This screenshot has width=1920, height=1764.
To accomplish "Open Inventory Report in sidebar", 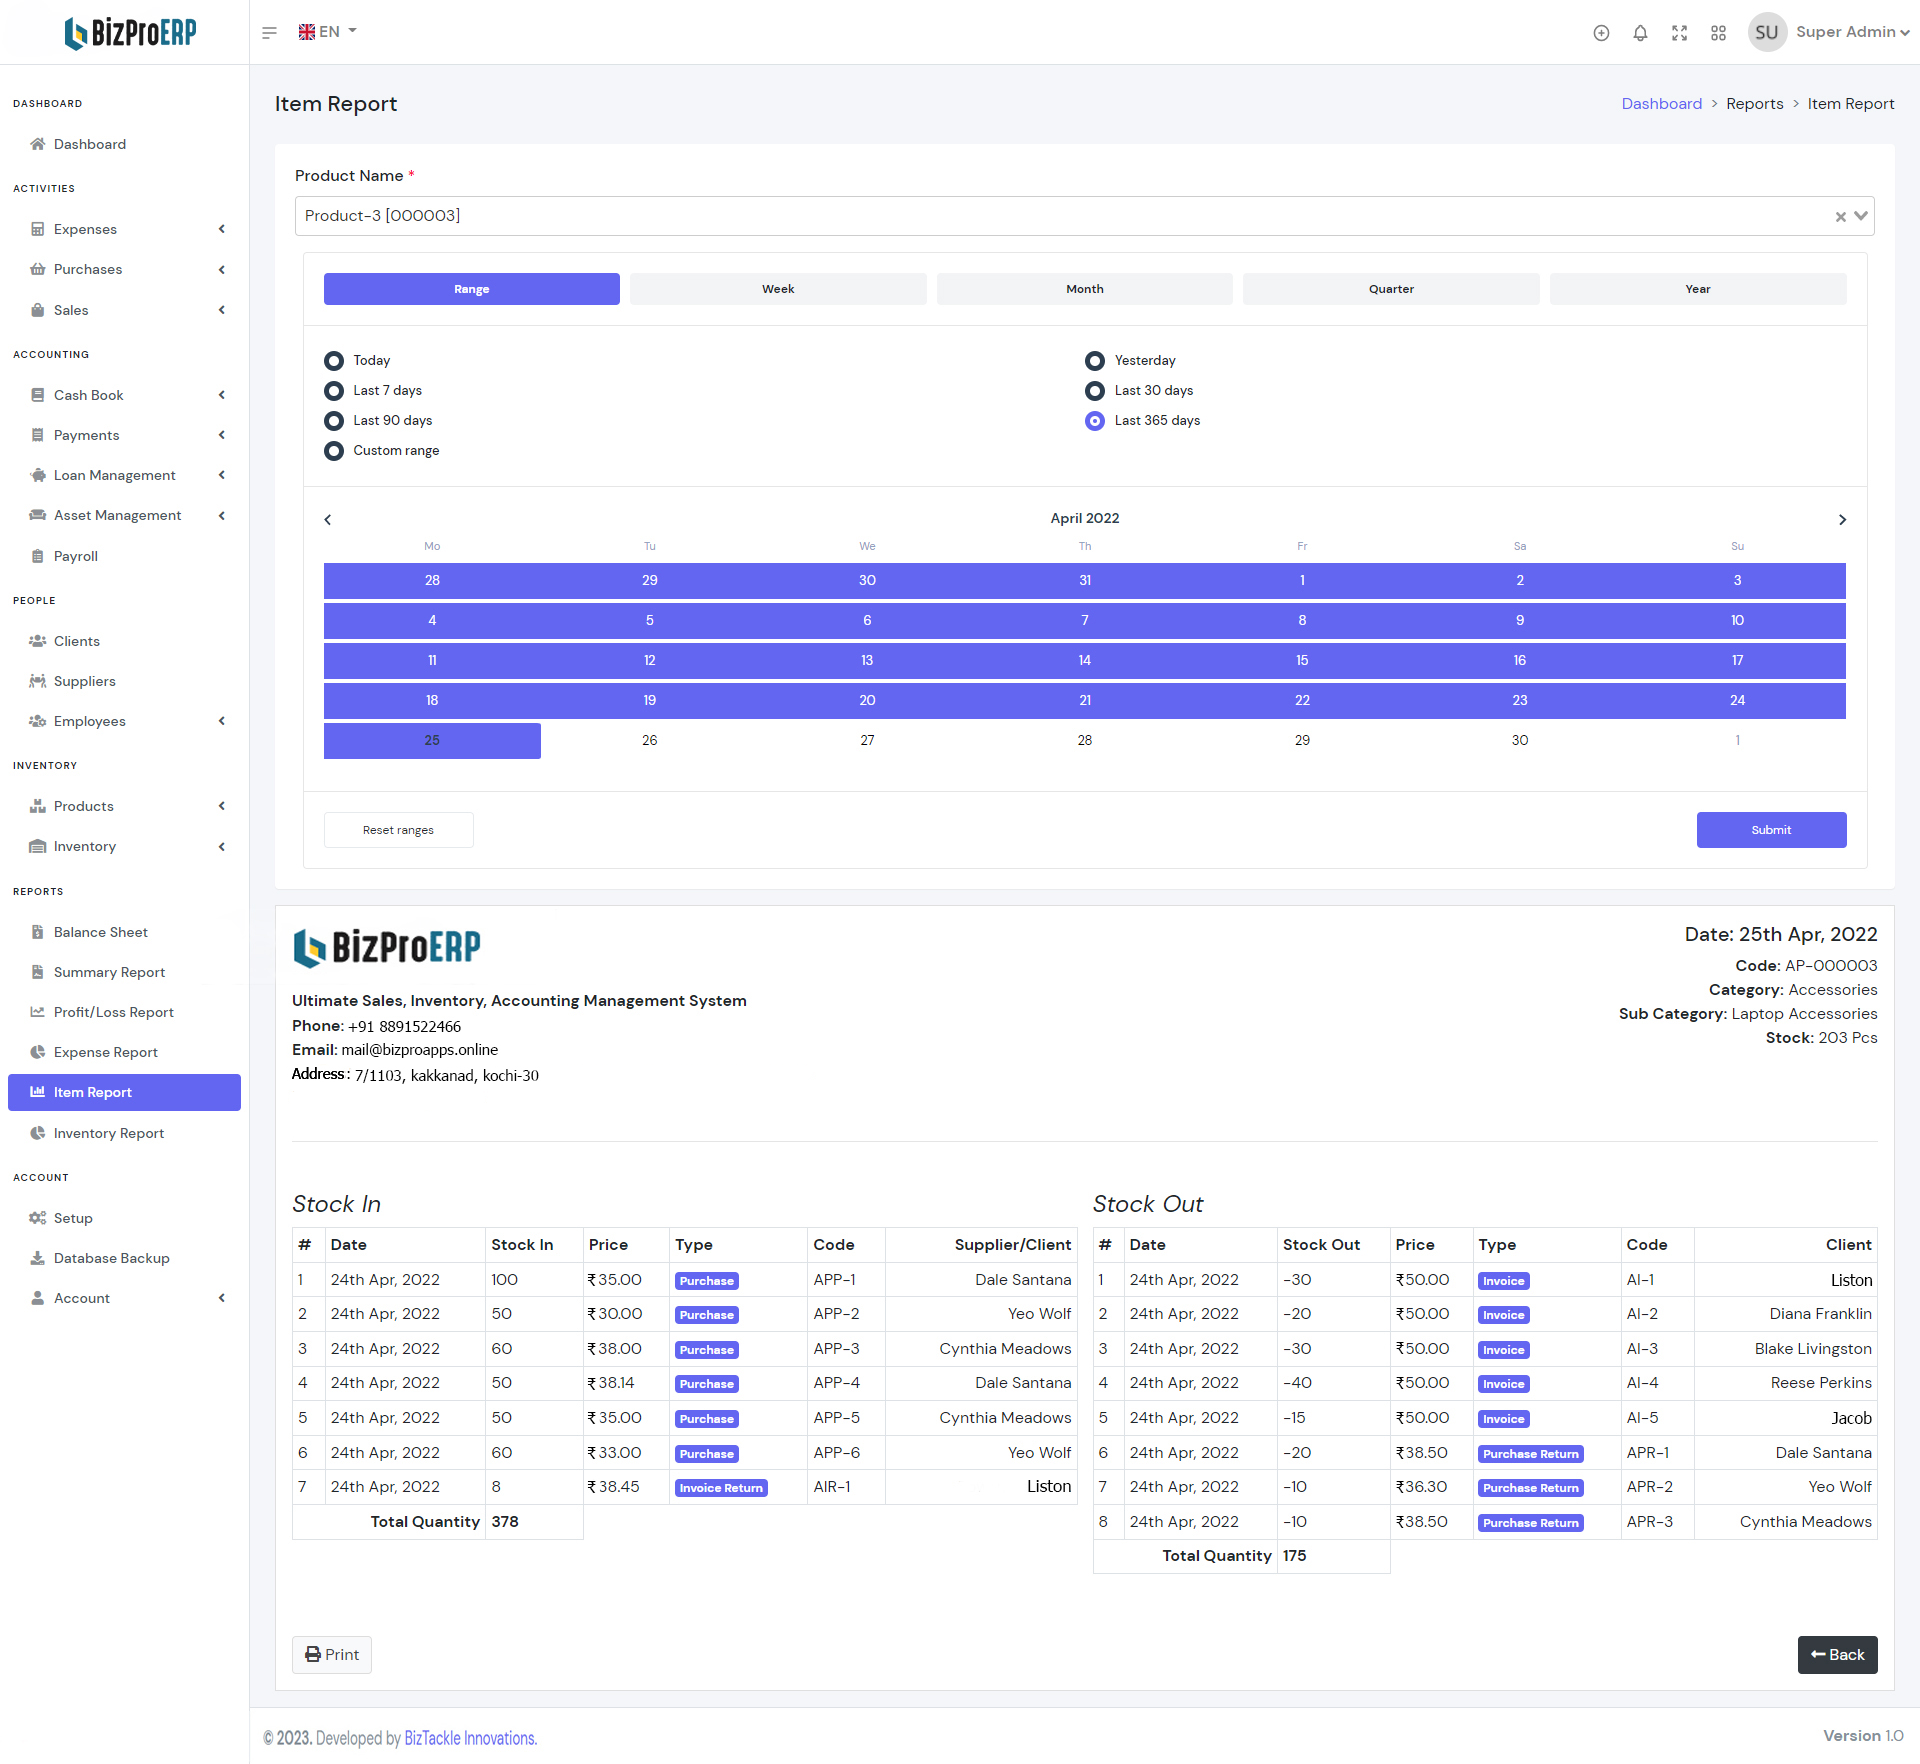I will [108, 1133].
